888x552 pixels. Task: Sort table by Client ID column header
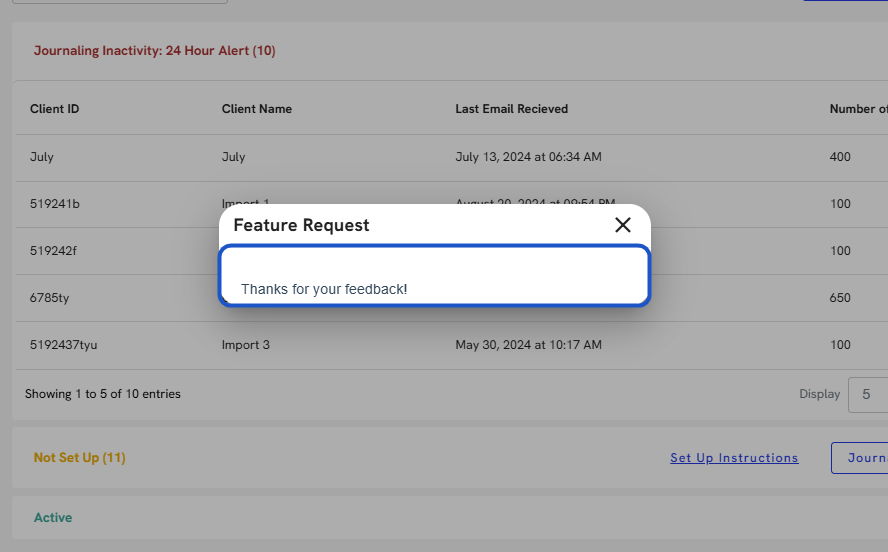click(55, 109)
